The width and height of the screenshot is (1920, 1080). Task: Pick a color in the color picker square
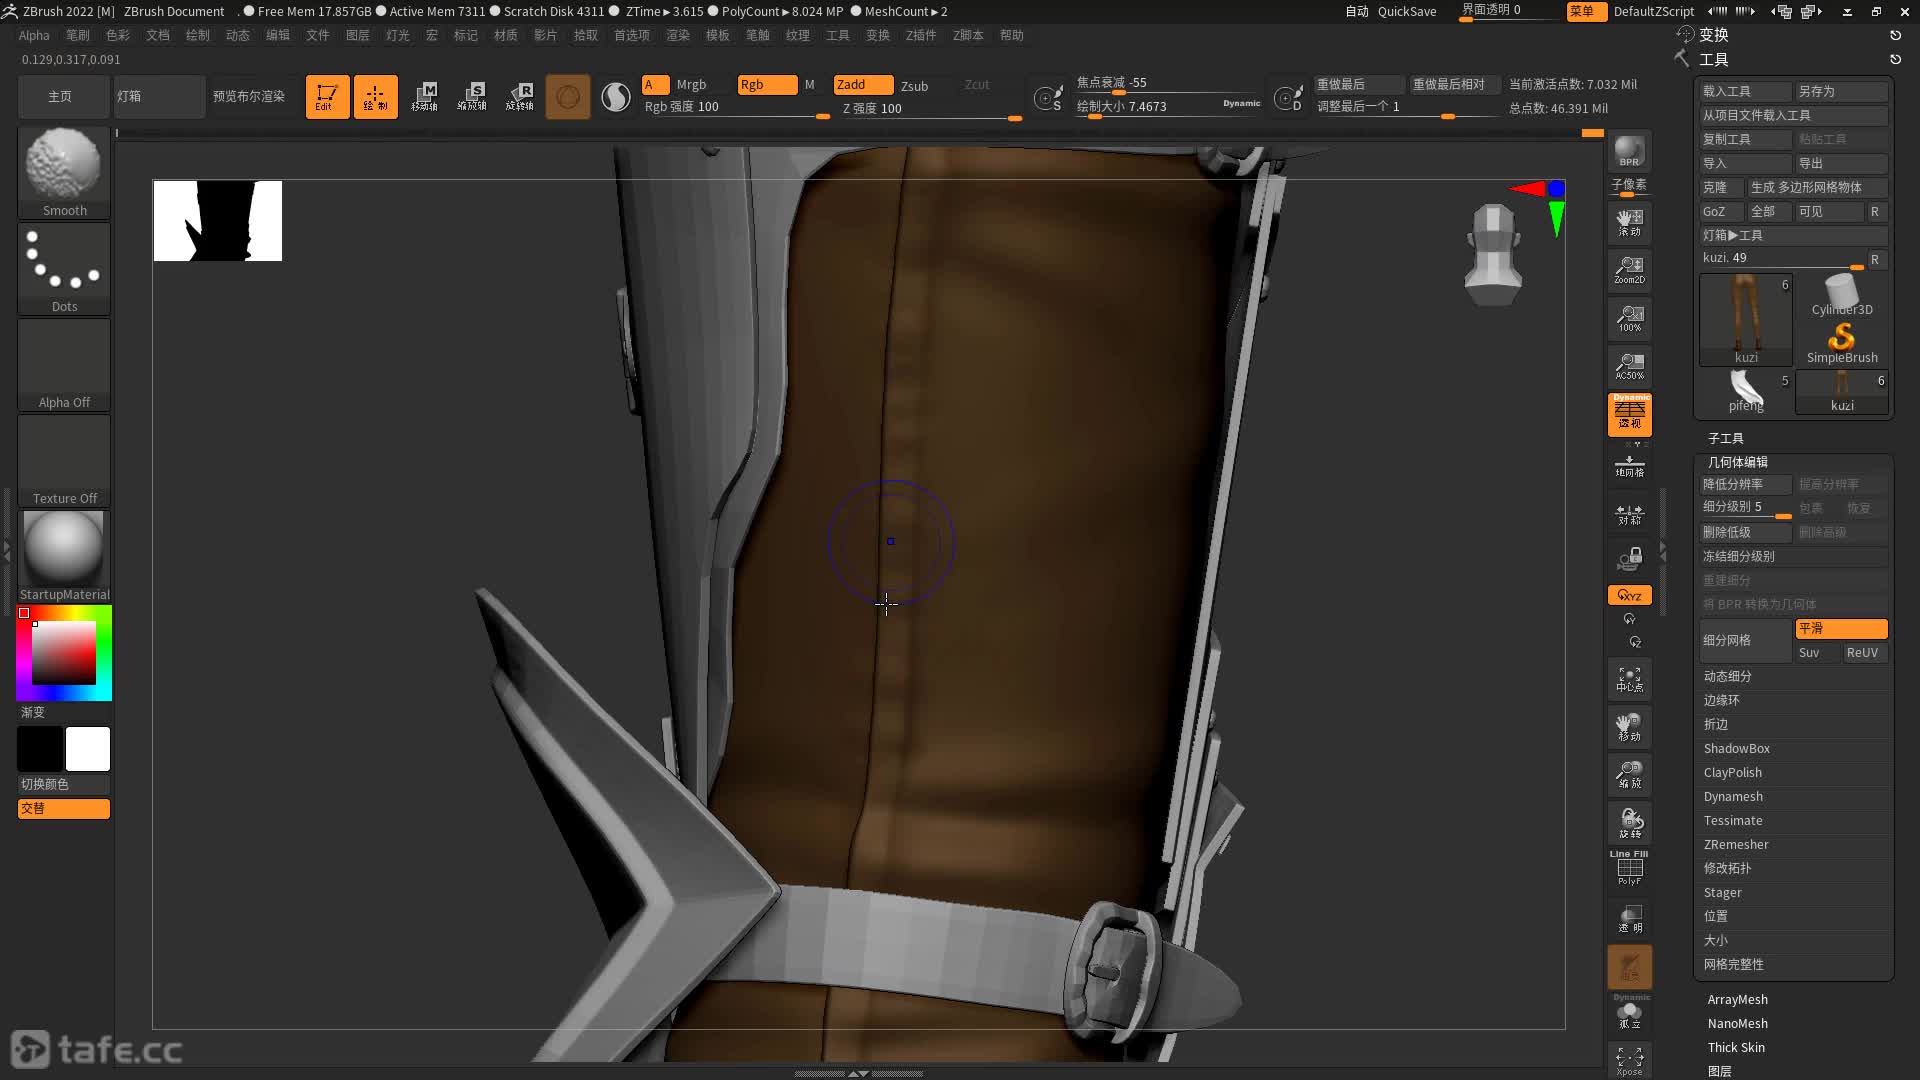click(x=64, y=653)
